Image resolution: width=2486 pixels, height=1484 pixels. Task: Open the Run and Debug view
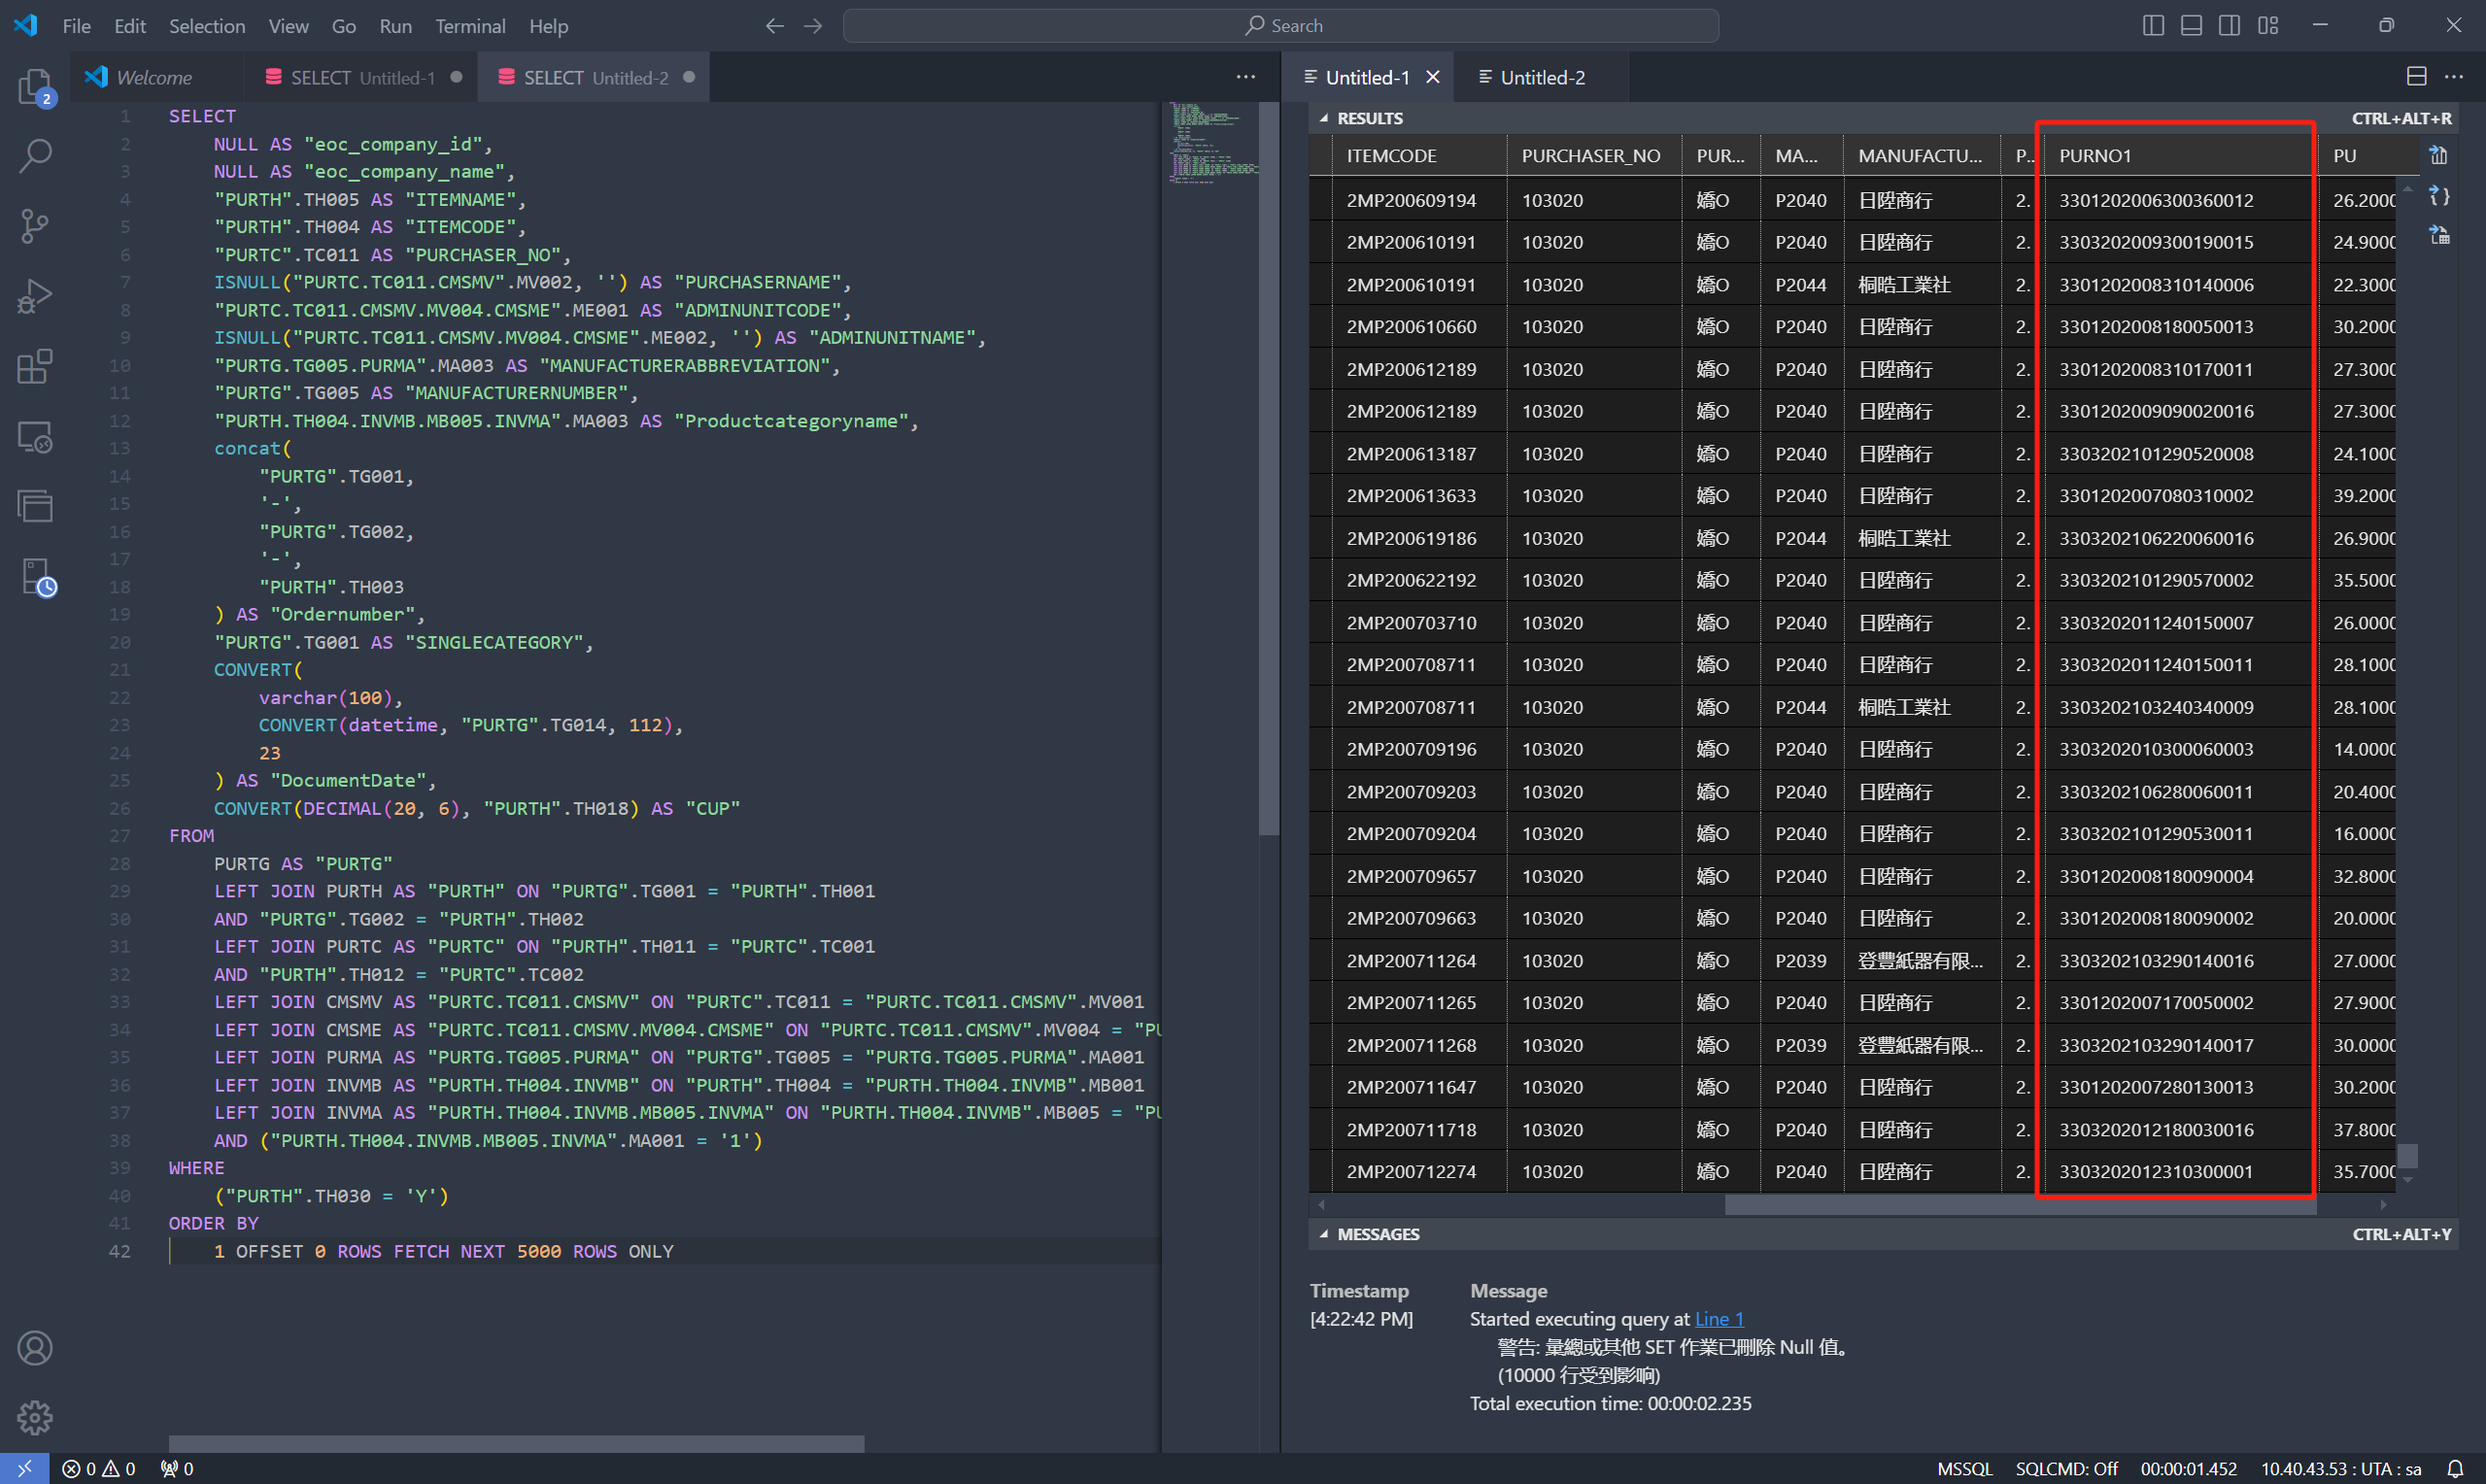tap(35, 296)
